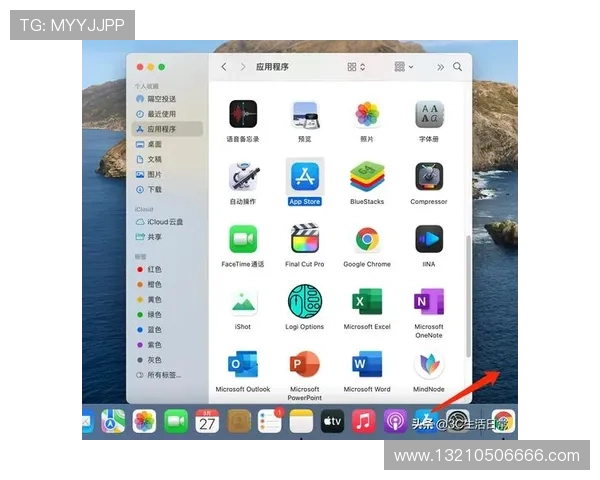Image resolution: width=600 pixels, height=480 pixels.
Task: Open the Voice Memos app (语音备忘录)
Action: (x=243, y=114)
